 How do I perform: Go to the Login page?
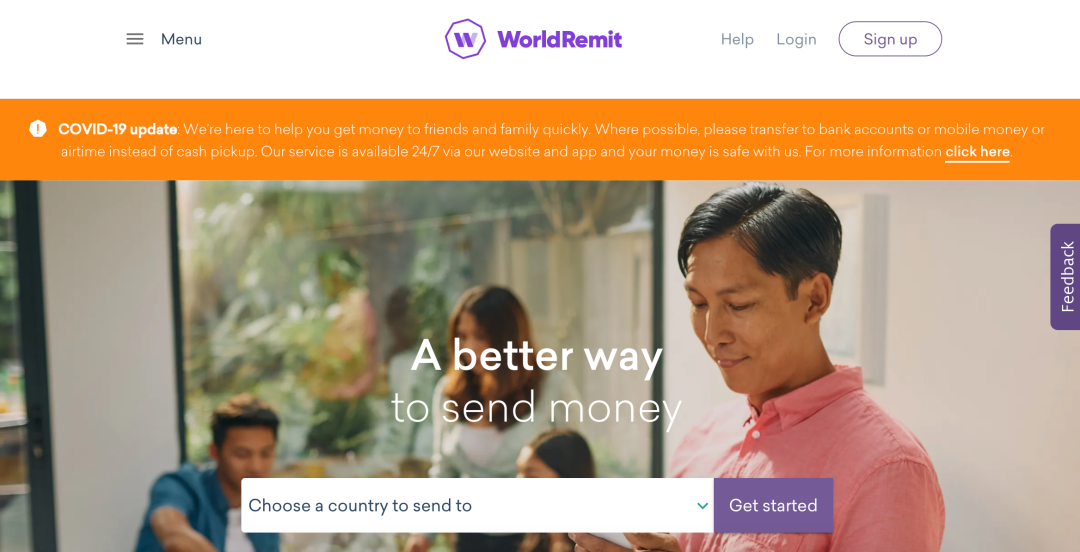tap(796, 39)
